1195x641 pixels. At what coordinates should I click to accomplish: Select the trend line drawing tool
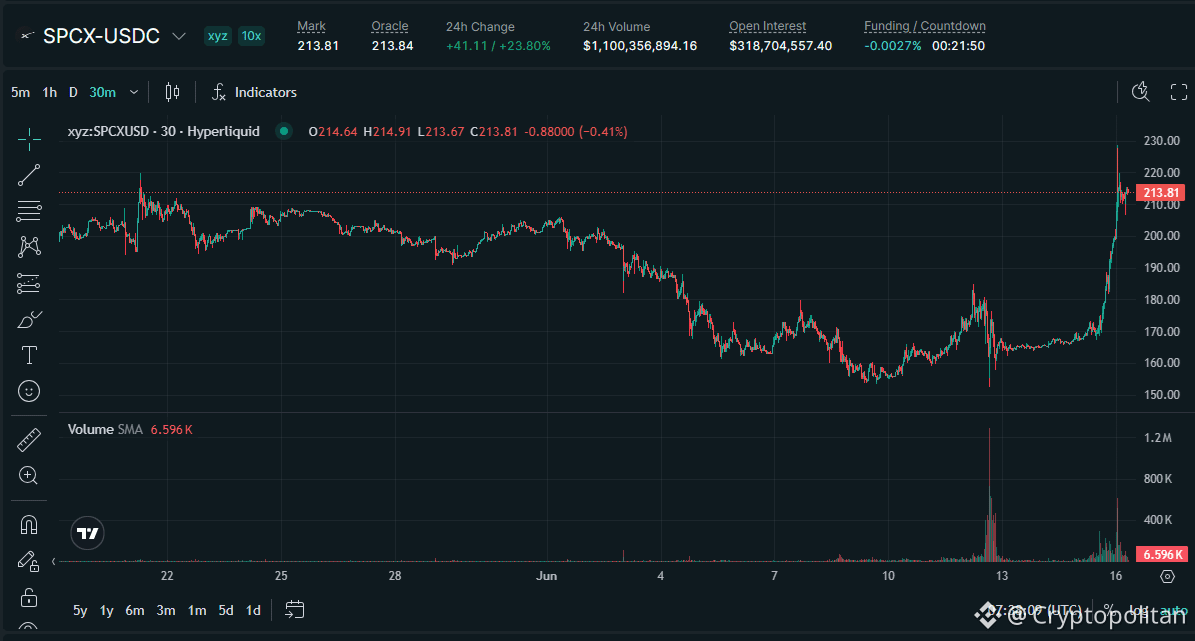click(x=29, y=175)
